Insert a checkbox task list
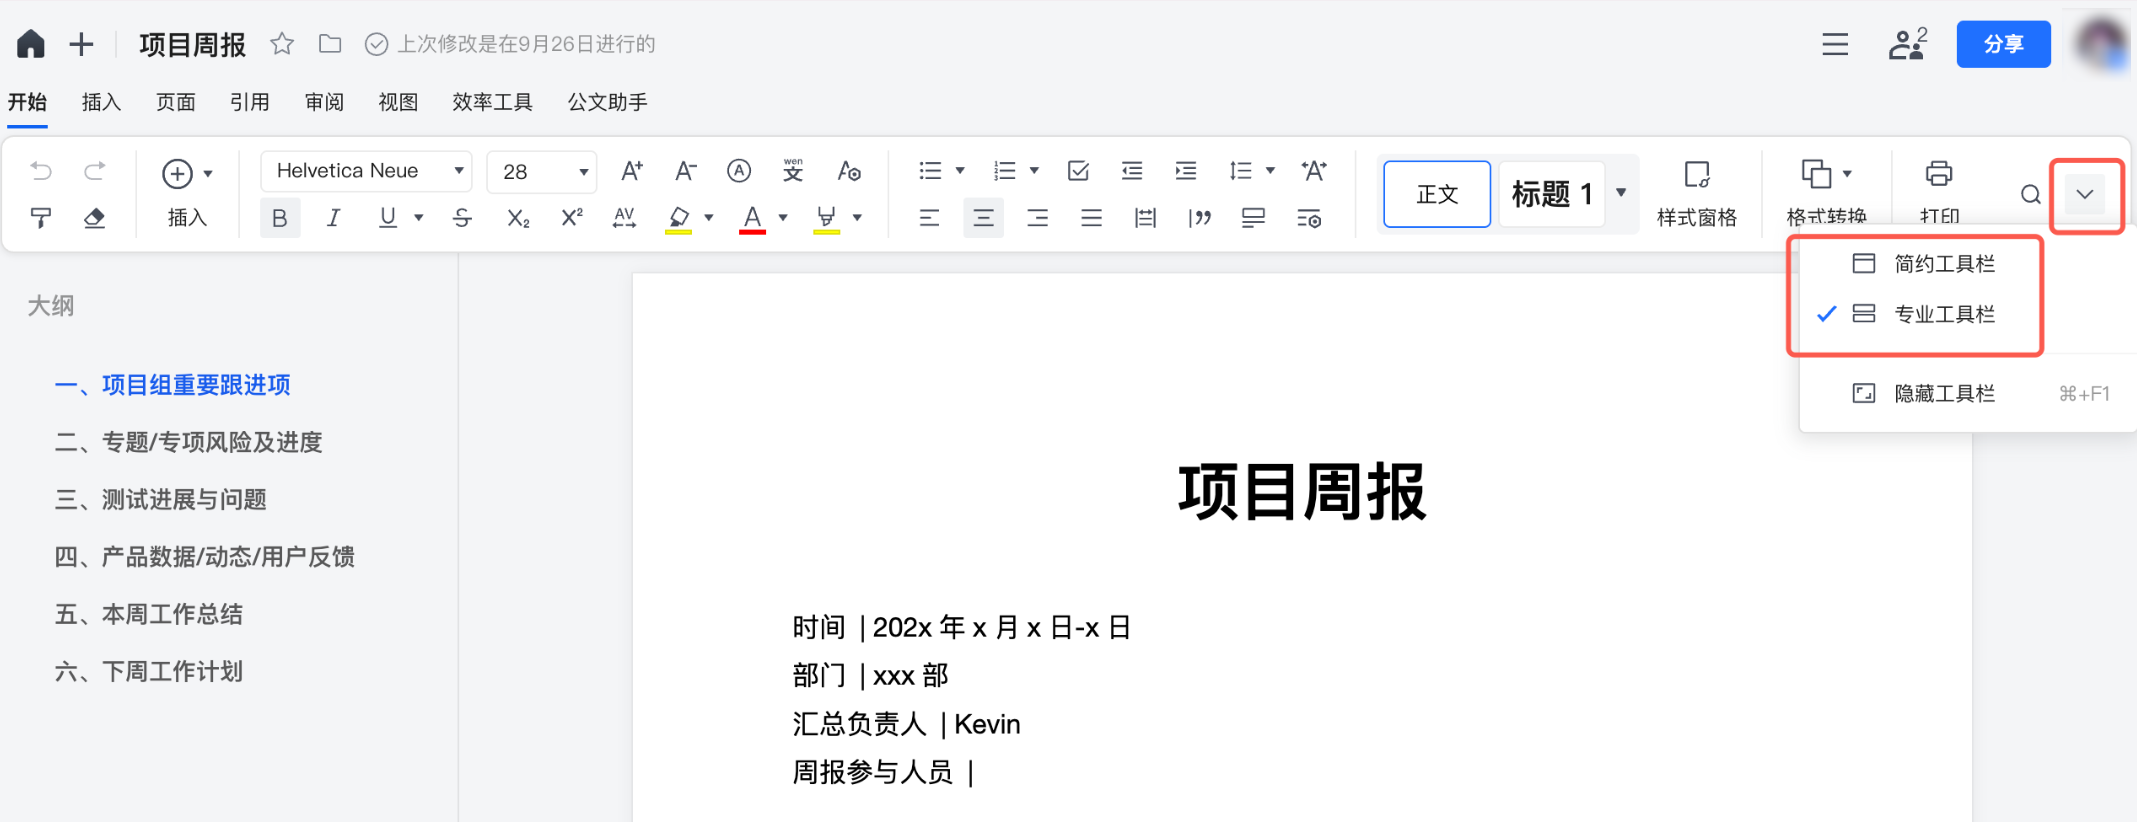This screenshot has width=2137, height=822. coord(1078,171)
